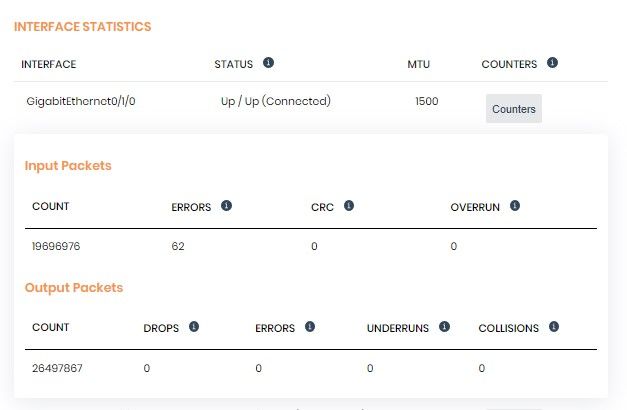
Task: Show info for Input Packets ERRORS
Action: point(226,206)
